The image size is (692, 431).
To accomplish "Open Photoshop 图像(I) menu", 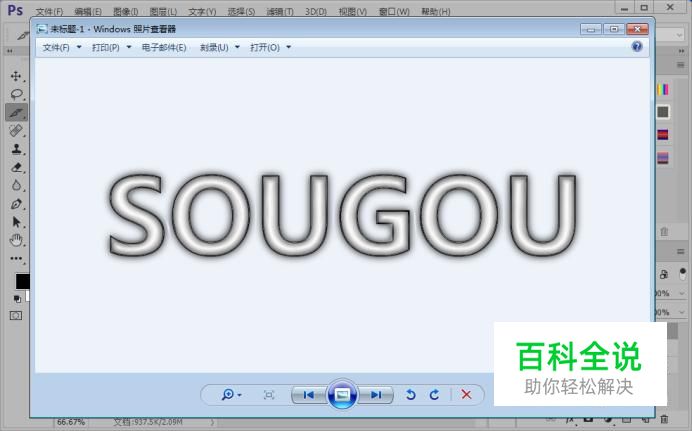I will coord(125,11).
